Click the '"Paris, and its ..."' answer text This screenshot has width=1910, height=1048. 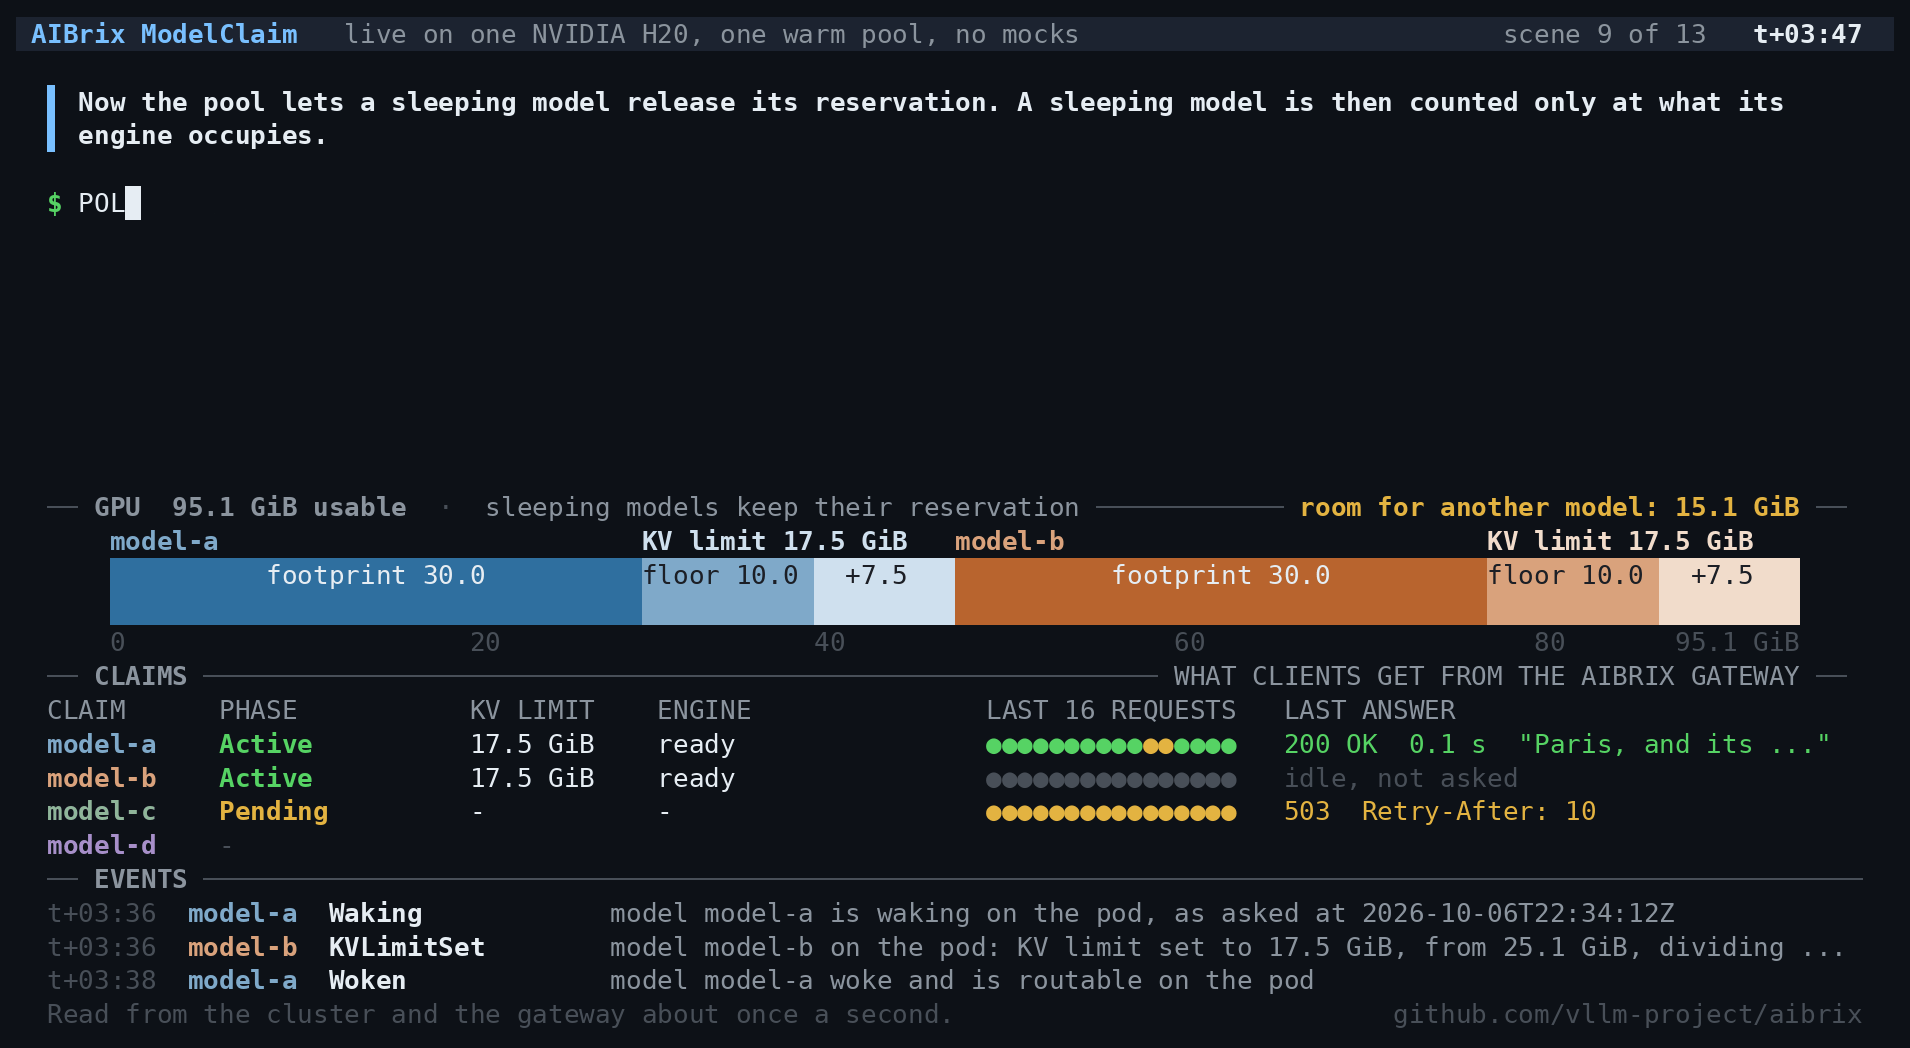coord(1674,744)
